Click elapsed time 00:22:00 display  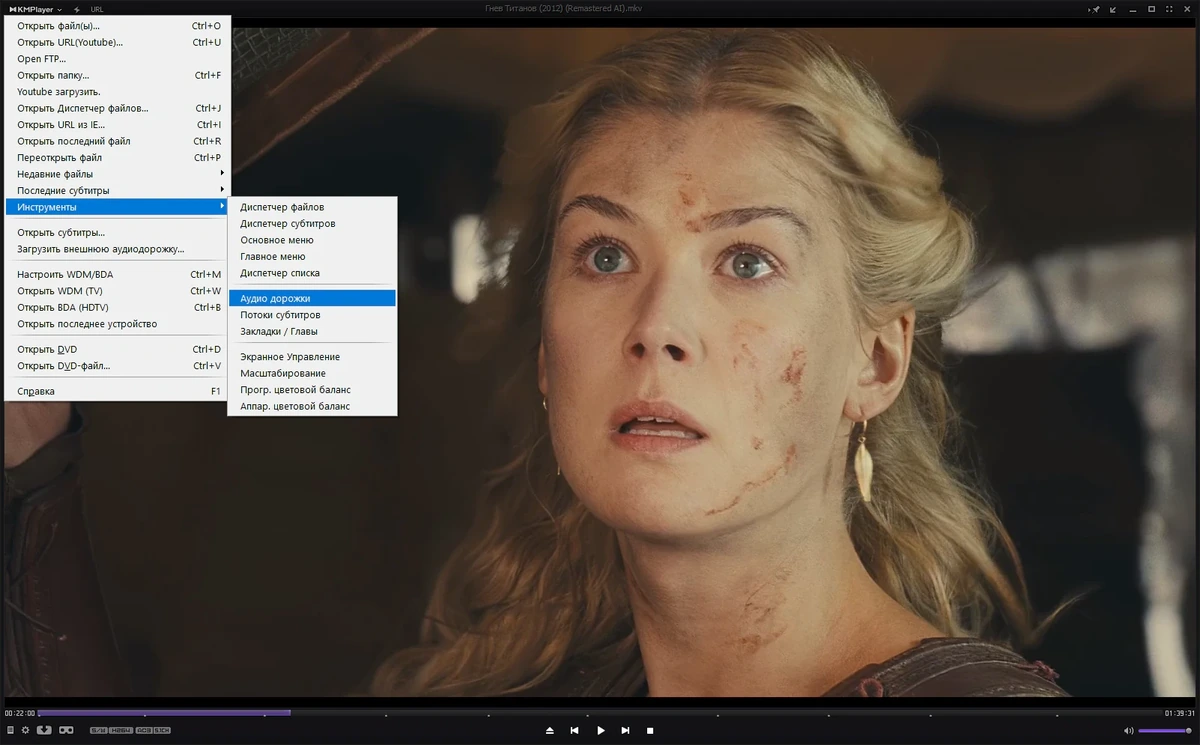(19, 713)
